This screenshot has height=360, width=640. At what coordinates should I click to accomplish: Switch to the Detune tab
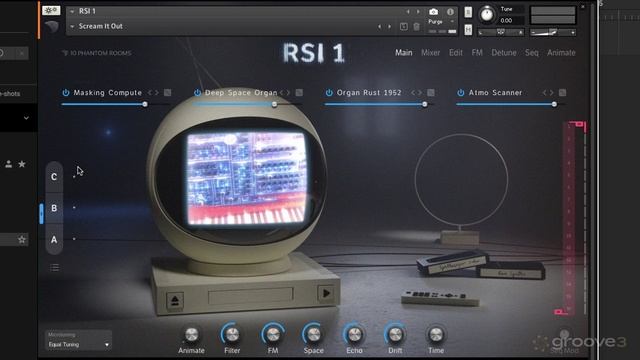pos(504,53)
